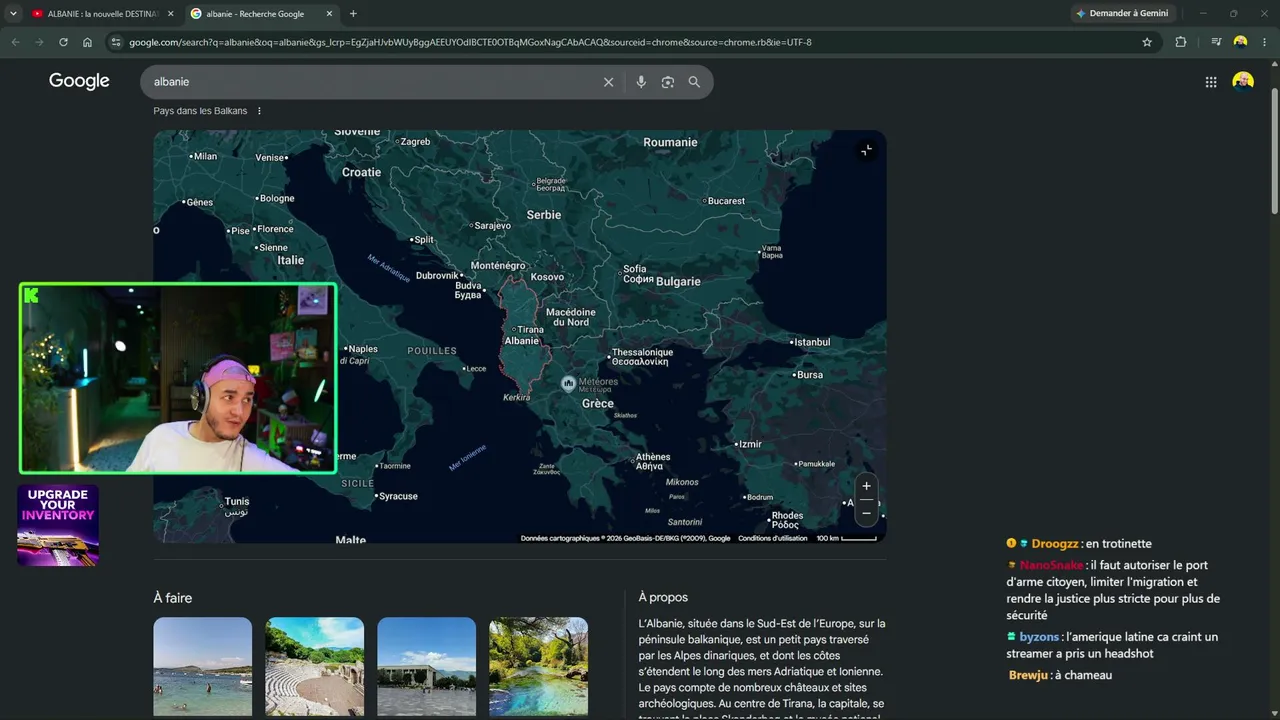Click the À propos heading
The image size is (1280, 720).
click(x=663, y=597)
